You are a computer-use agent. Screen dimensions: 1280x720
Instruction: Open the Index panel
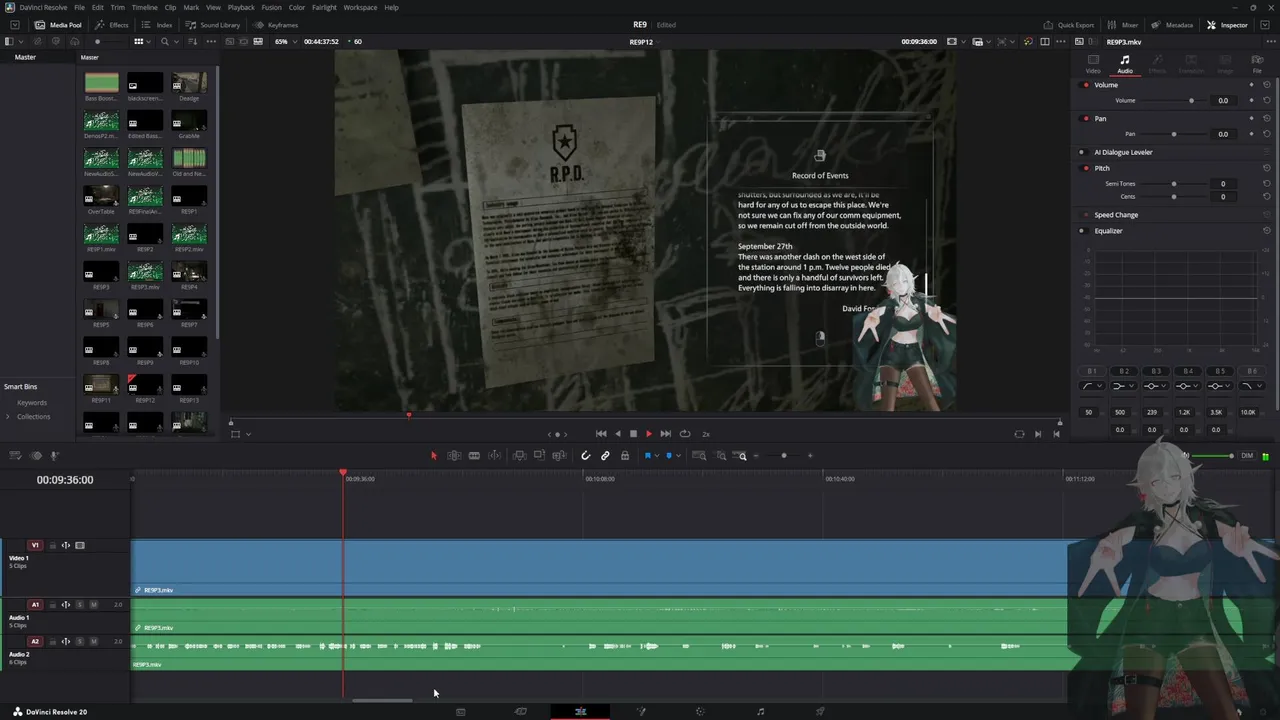[157, 25]
